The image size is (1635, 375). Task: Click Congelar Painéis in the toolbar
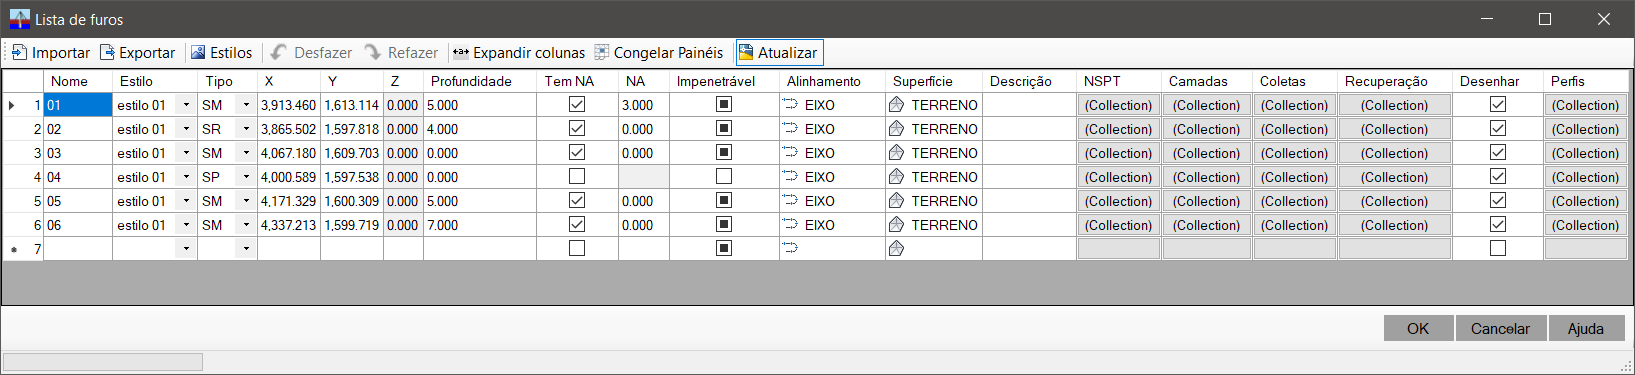658,53
